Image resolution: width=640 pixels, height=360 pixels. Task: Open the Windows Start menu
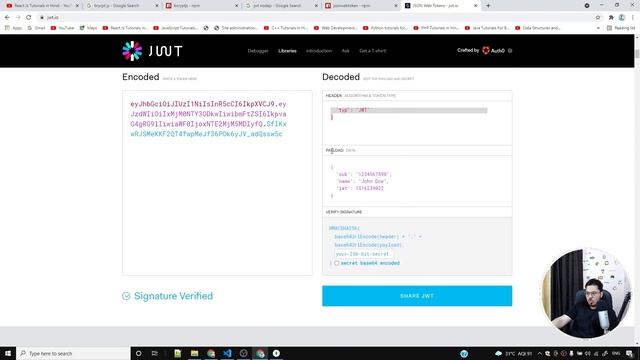8,353
